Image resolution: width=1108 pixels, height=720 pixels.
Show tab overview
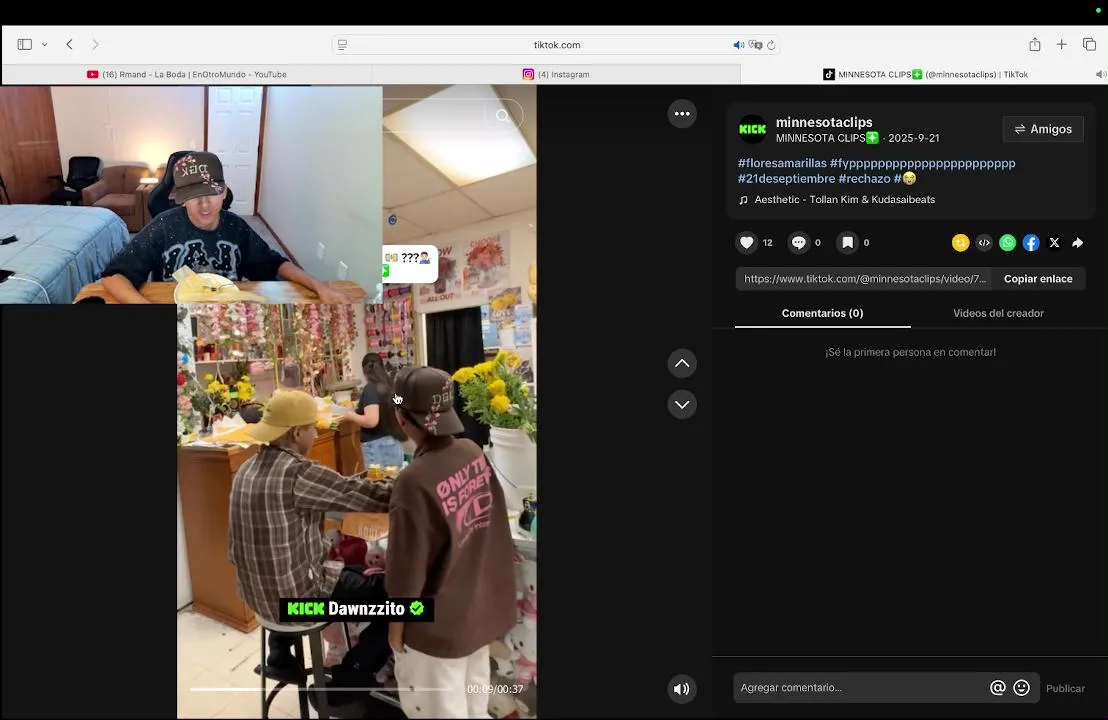1089,45
